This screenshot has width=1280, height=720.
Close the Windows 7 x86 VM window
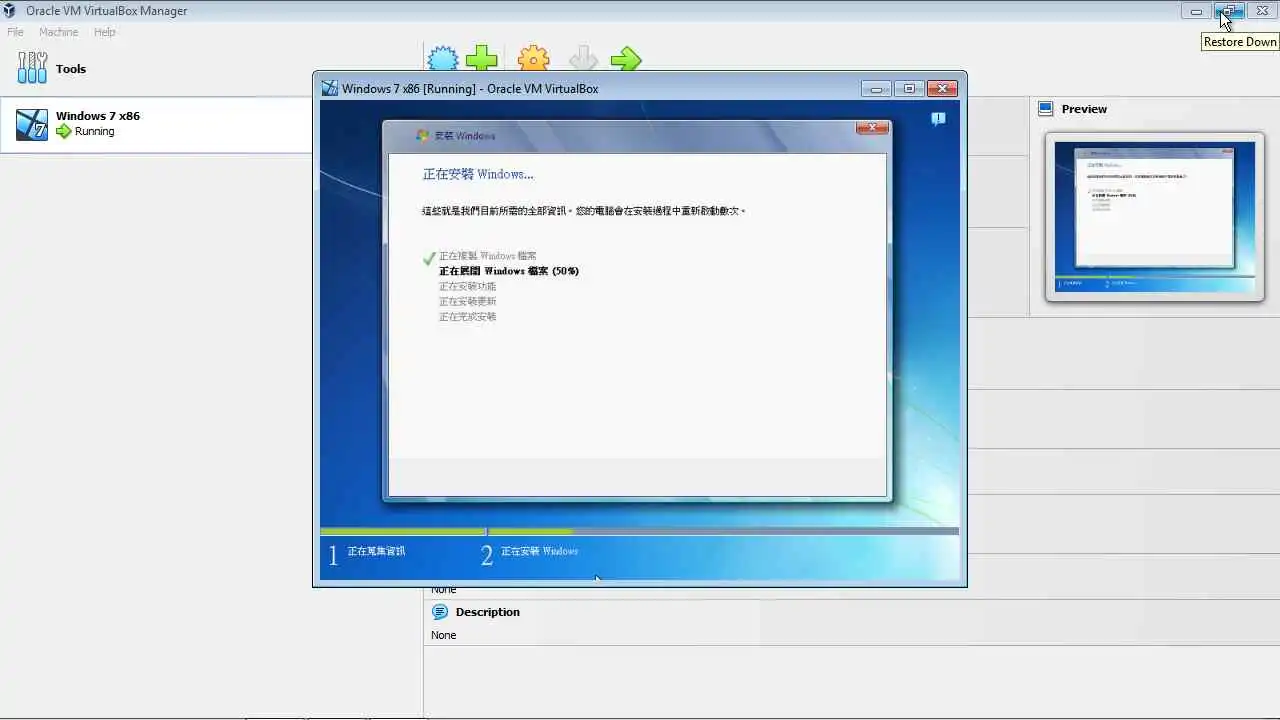click(942, 89)
